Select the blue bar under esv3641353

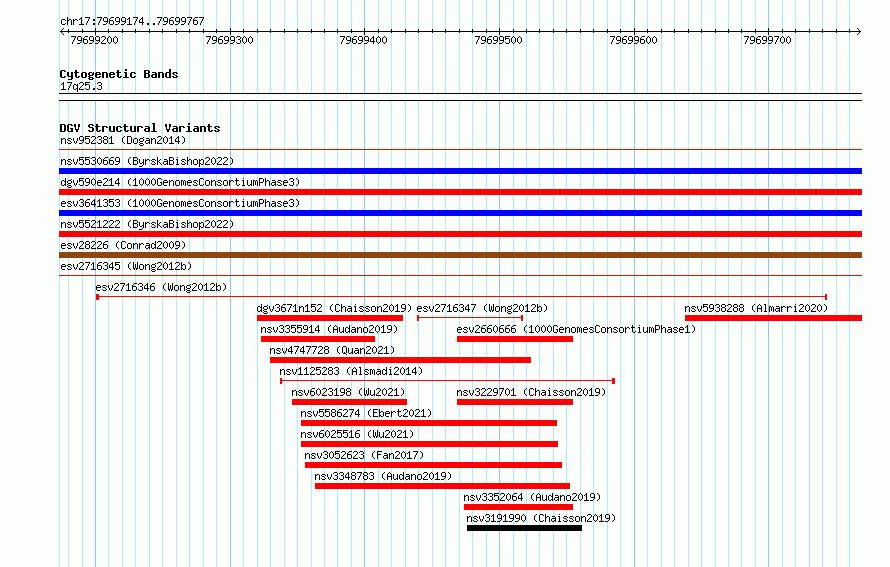460,213
